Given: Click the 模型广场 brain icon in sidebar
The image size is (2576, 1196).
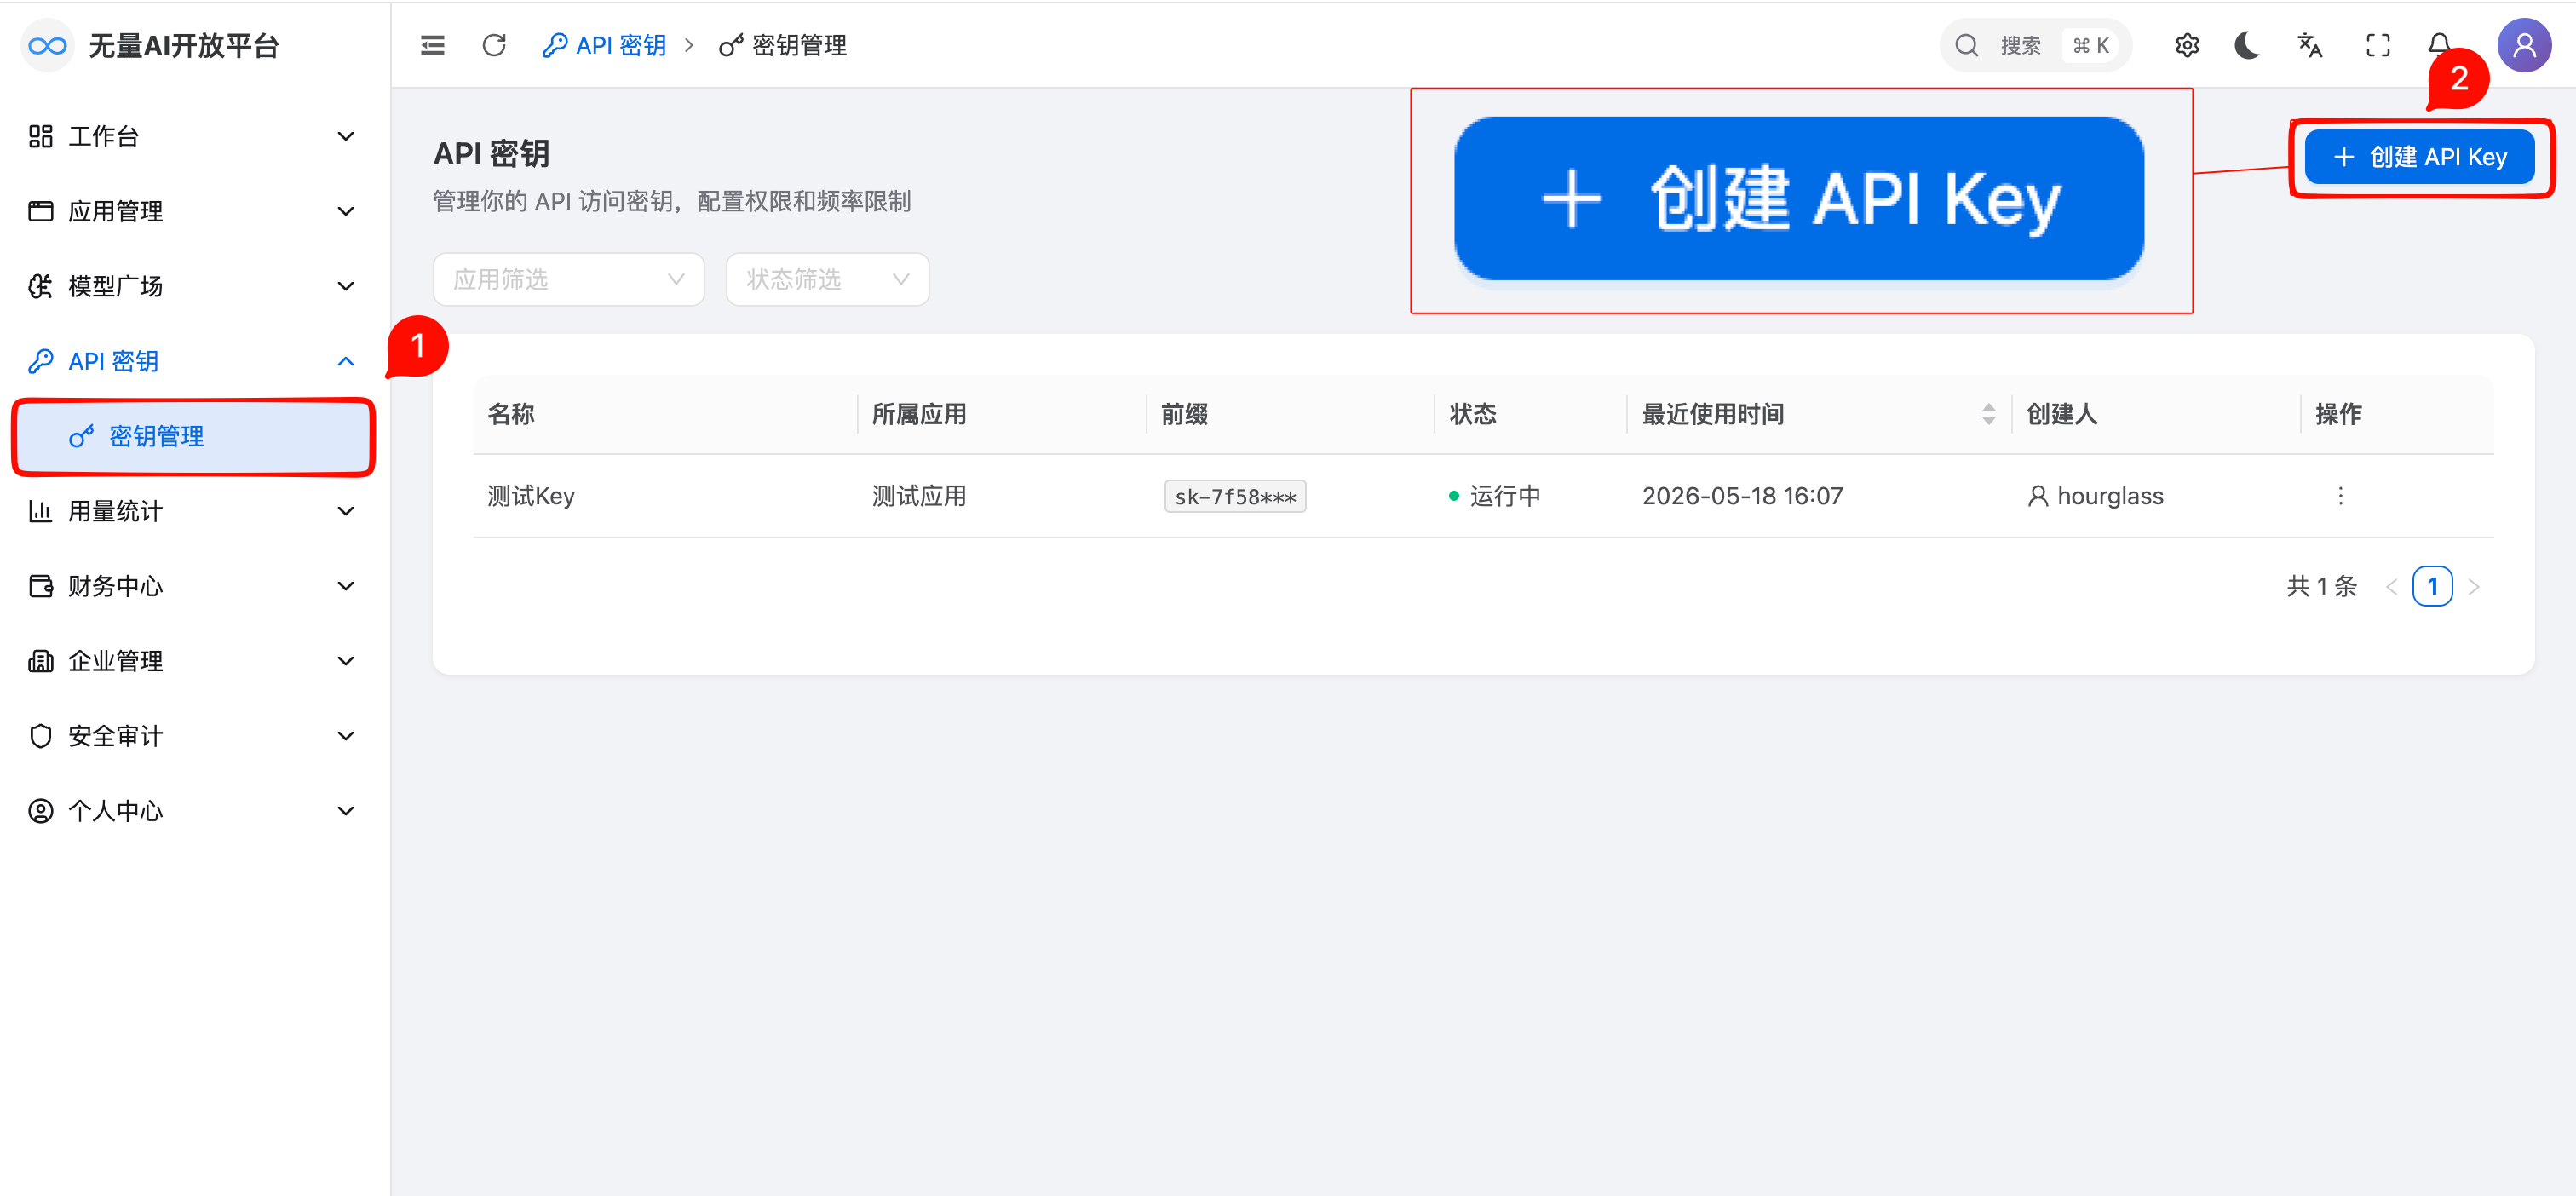Looking at the screenshot, I should point(40,286).
